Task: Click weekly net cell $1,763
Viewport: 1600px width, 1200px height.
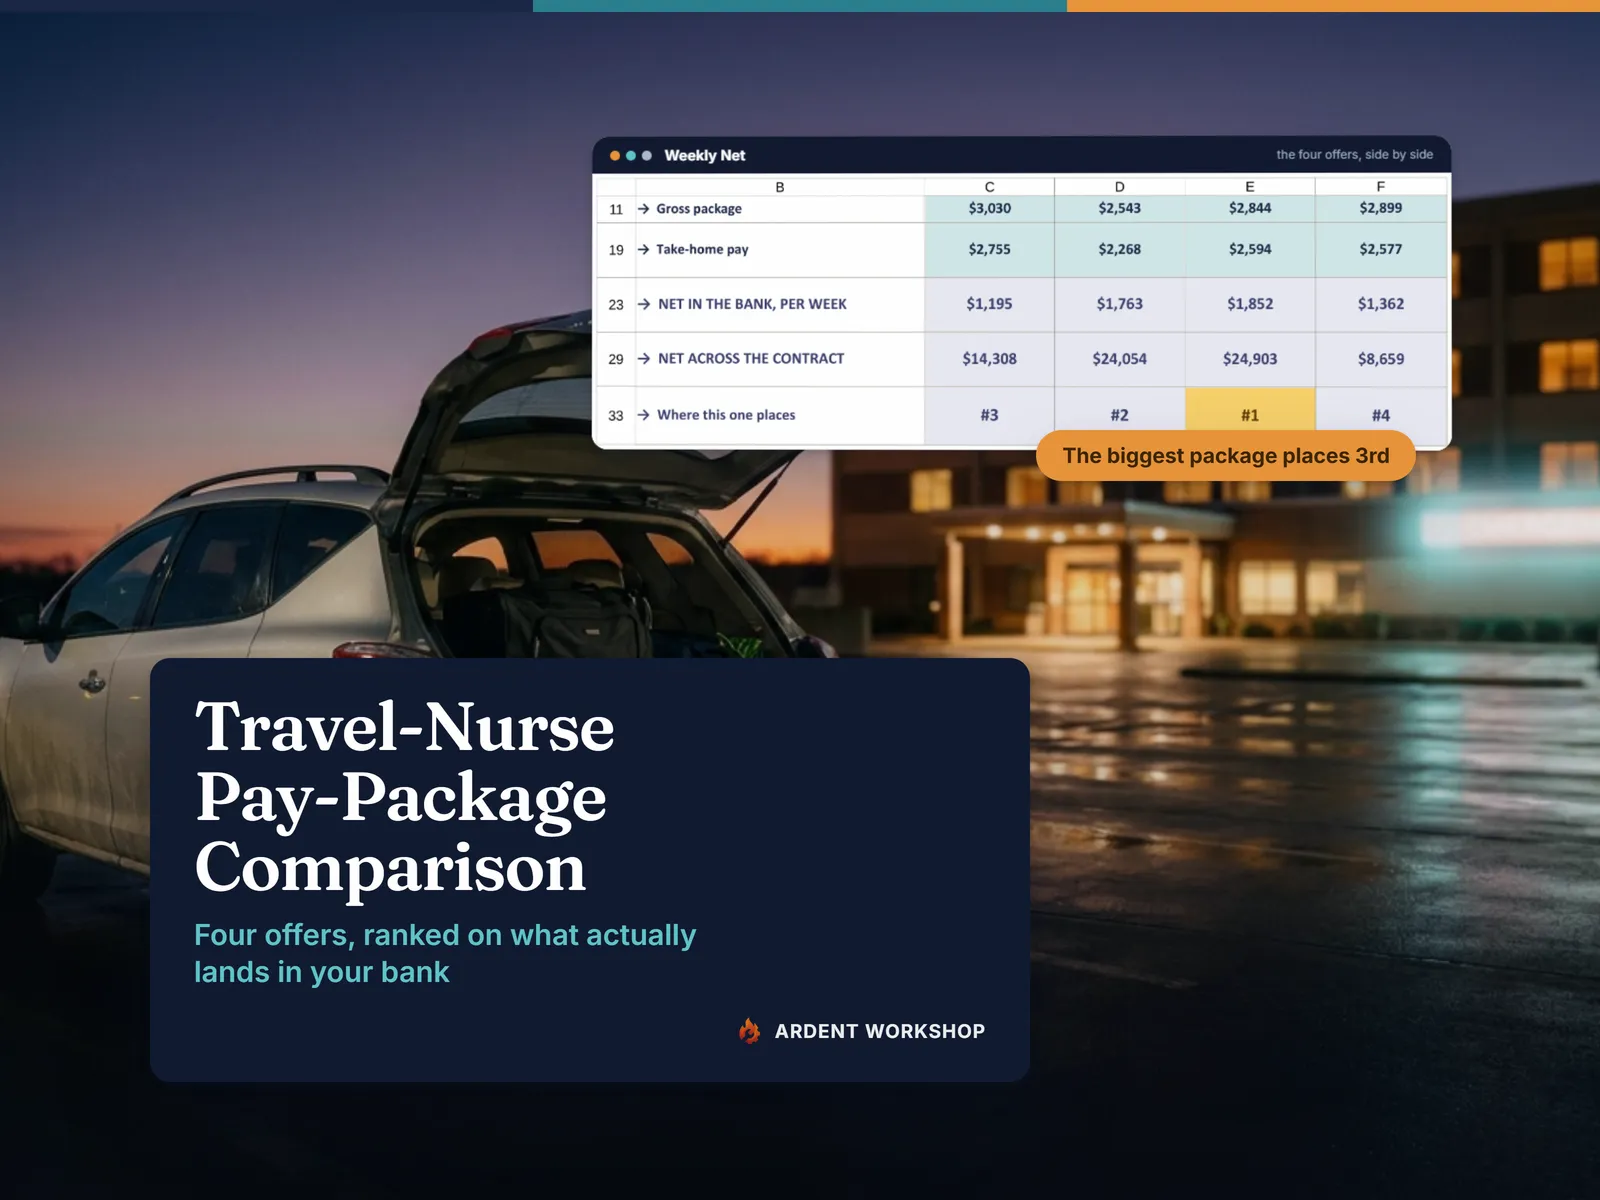Action: click(1119, 304)
